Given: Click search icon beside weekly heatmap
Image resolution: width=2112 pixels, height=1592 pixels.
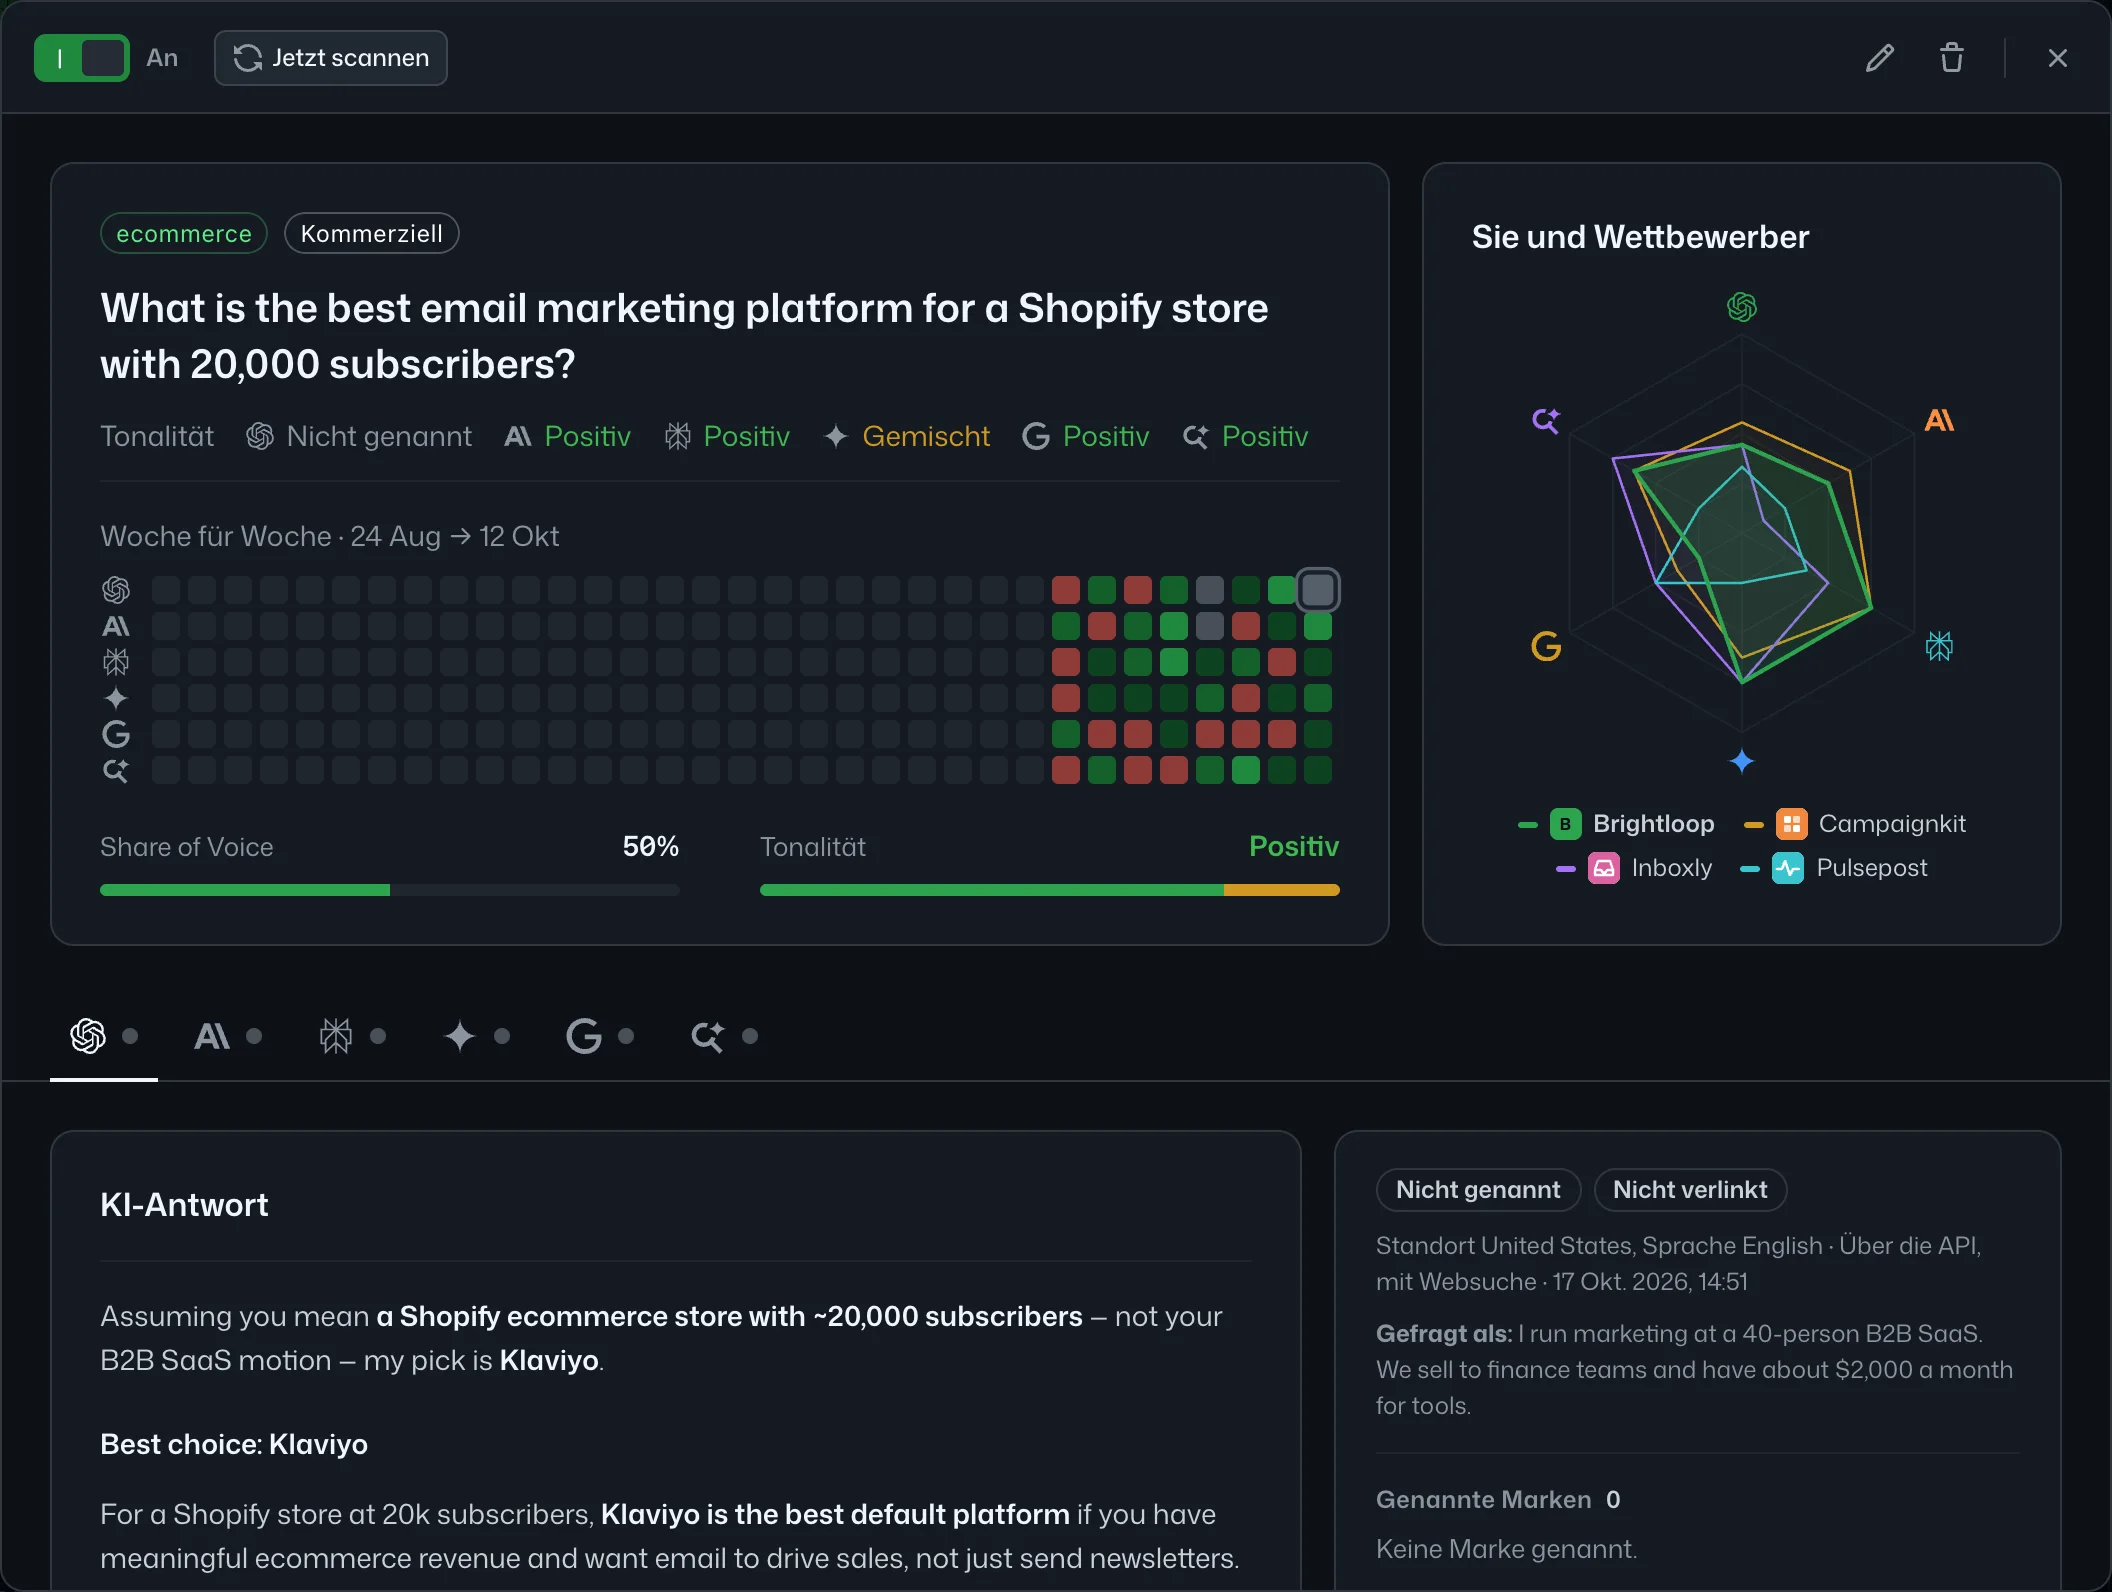Looking at the screenshot, I should coord(116,770).
